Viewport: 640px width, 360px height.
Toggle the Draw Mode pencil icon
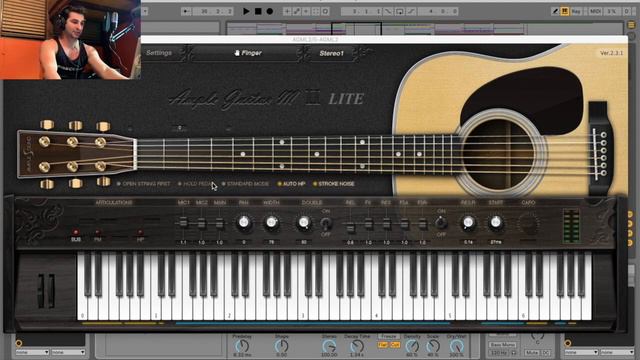[x=555, y=11]
